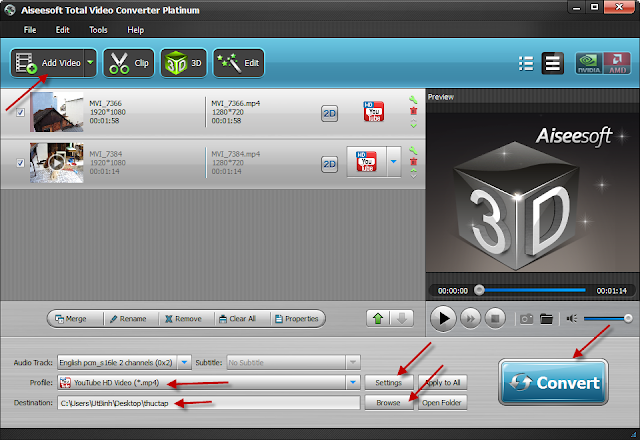
Task: Open profile Settings button
Action: click(389, 382)
